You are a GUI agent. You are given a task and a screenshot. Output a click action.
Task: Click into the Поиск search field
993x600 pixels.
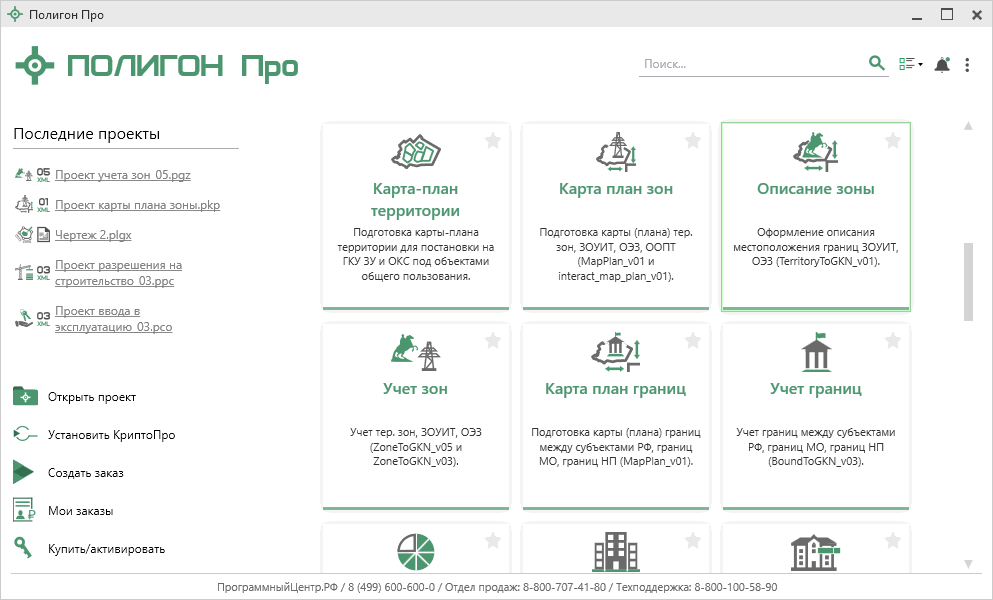(750, 64)
